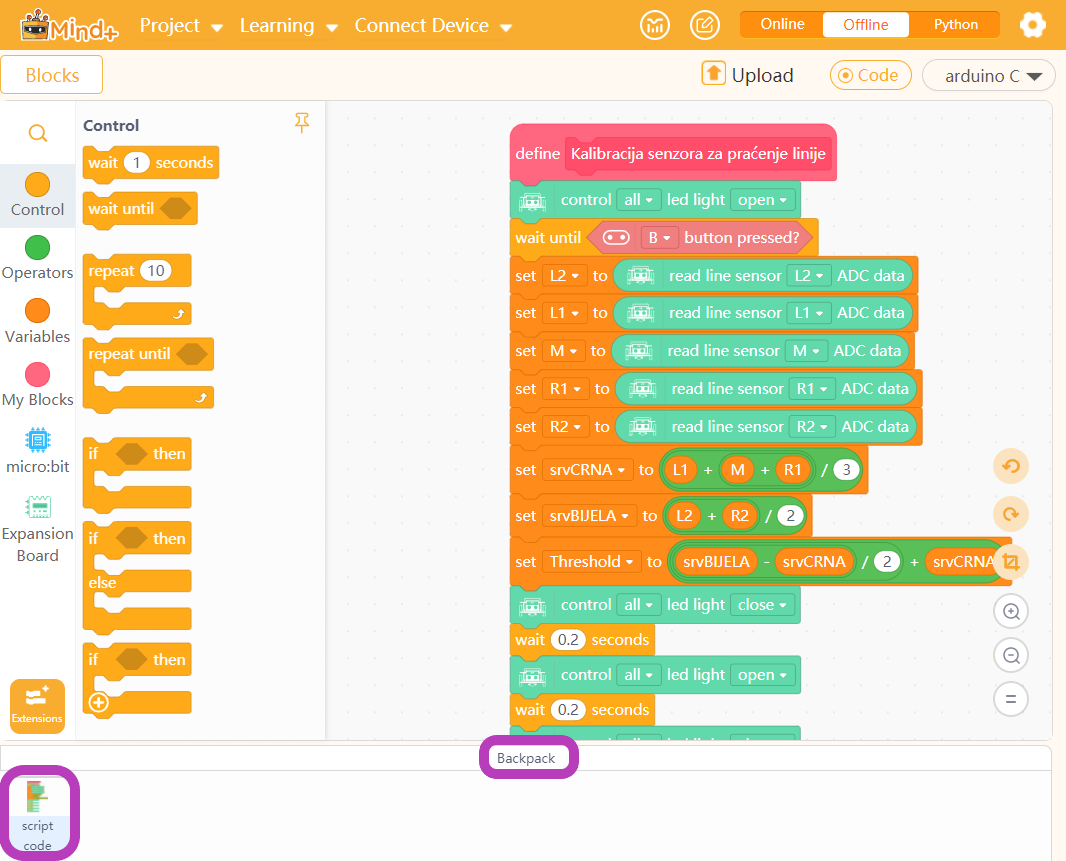
Task: Expand the B button selector dropdown
Action: (659, 238)
